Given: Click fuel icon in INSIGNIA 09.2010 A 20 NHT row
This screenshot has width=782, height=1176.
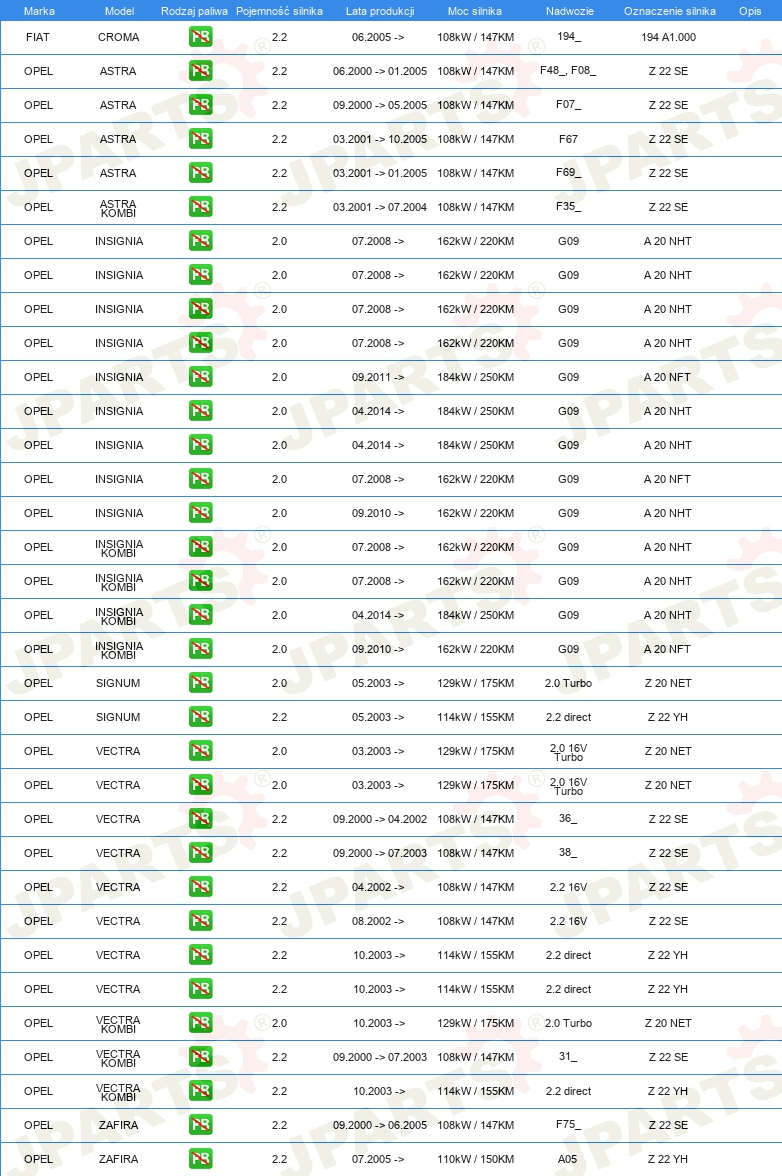Looking at the screenshot, I should pyautogui.click(x=200, y=513).
